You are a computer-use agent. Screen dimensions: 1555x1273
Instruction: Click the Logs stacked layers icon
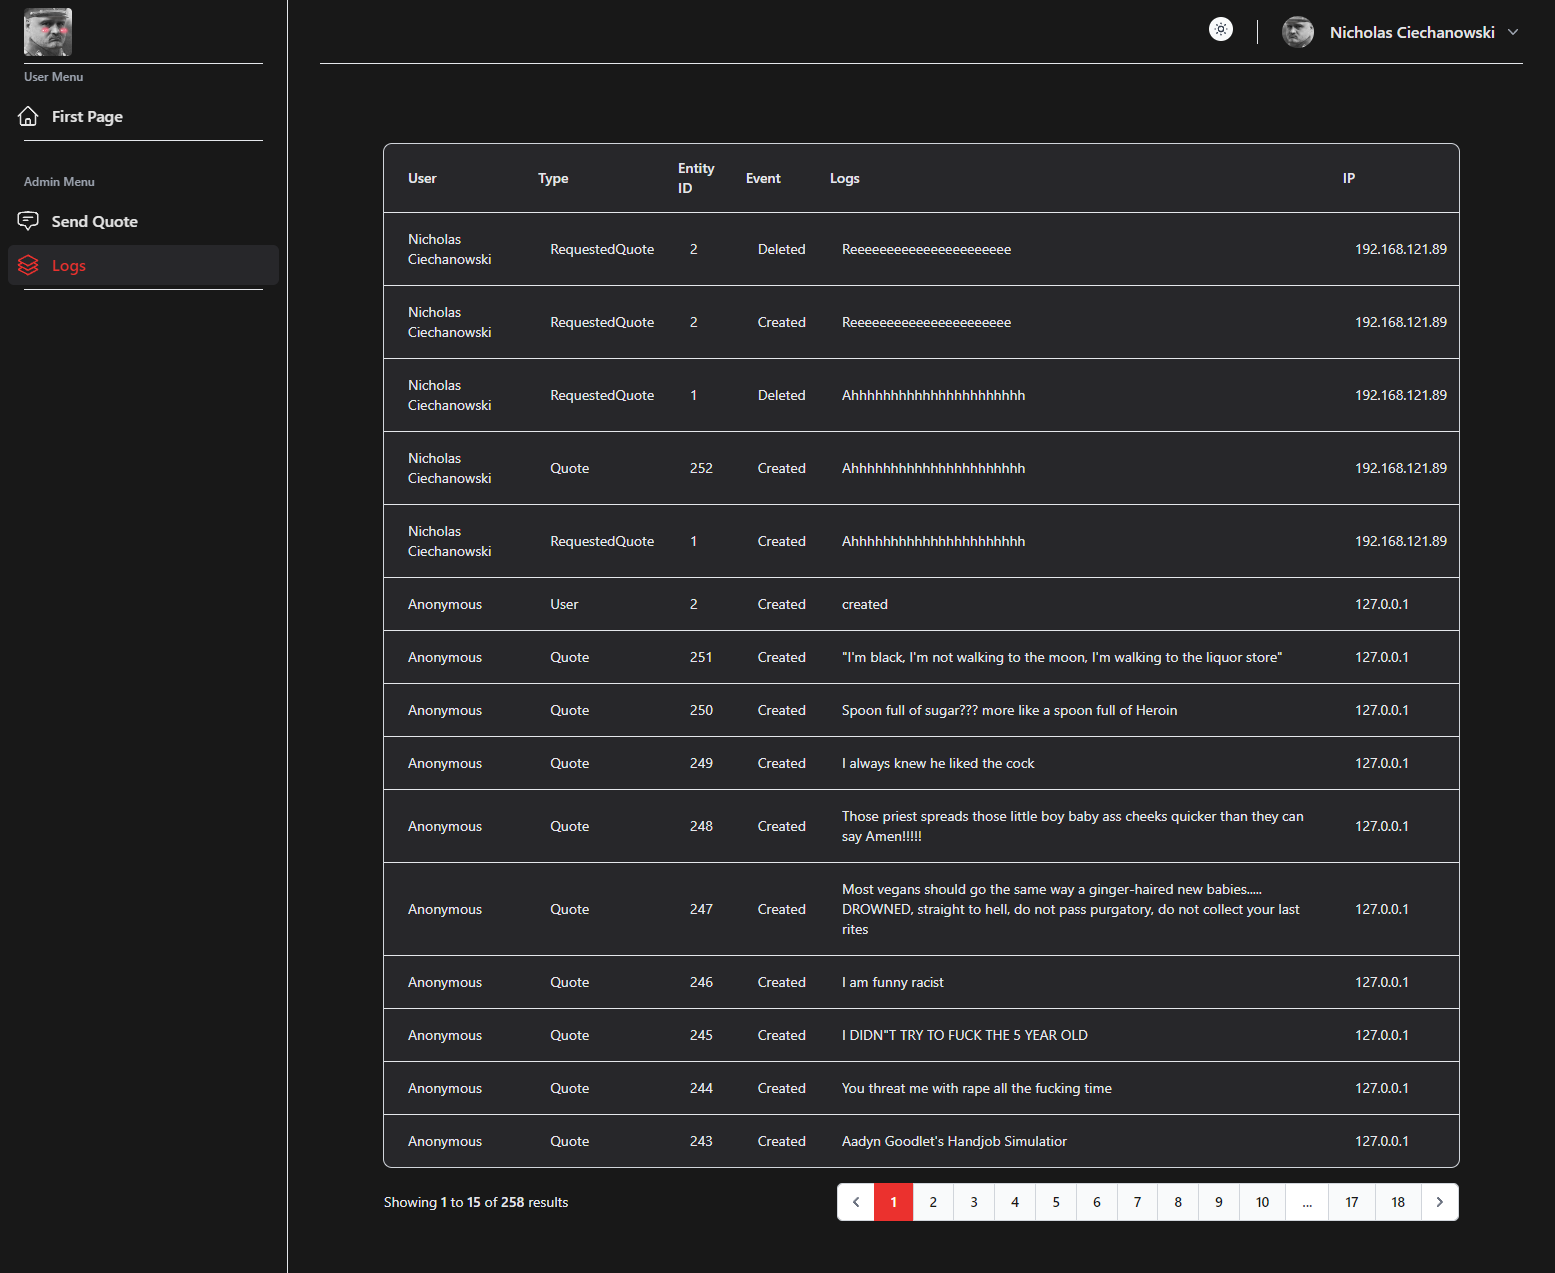tap(28, 265)
